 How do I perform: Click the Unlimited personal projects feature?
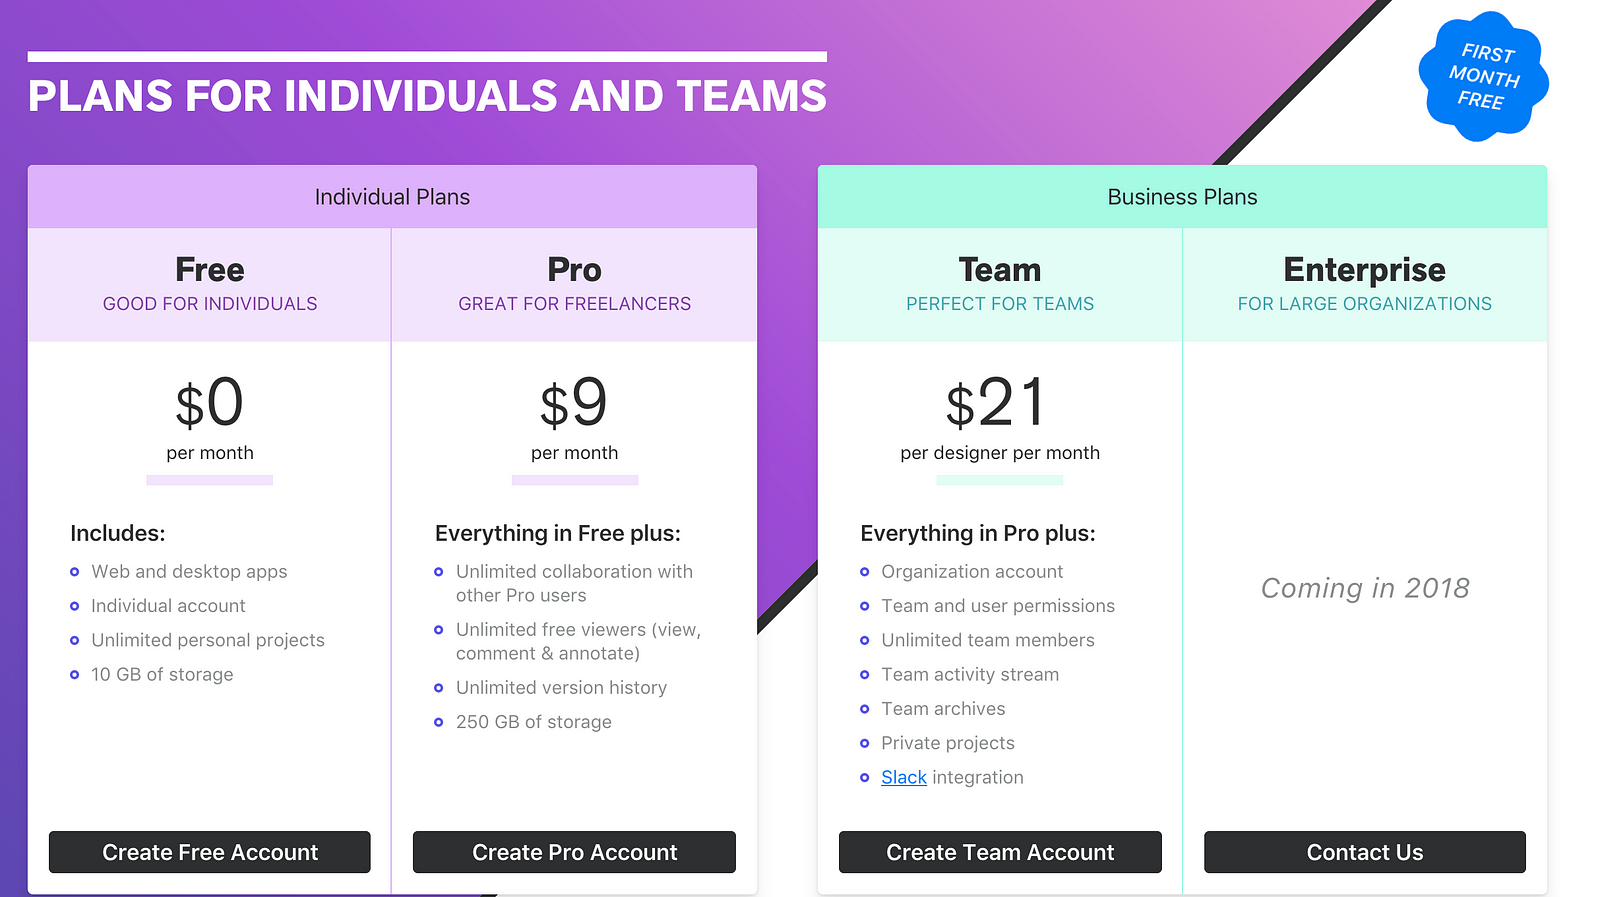pyautogui.click(x=208, y=640)
